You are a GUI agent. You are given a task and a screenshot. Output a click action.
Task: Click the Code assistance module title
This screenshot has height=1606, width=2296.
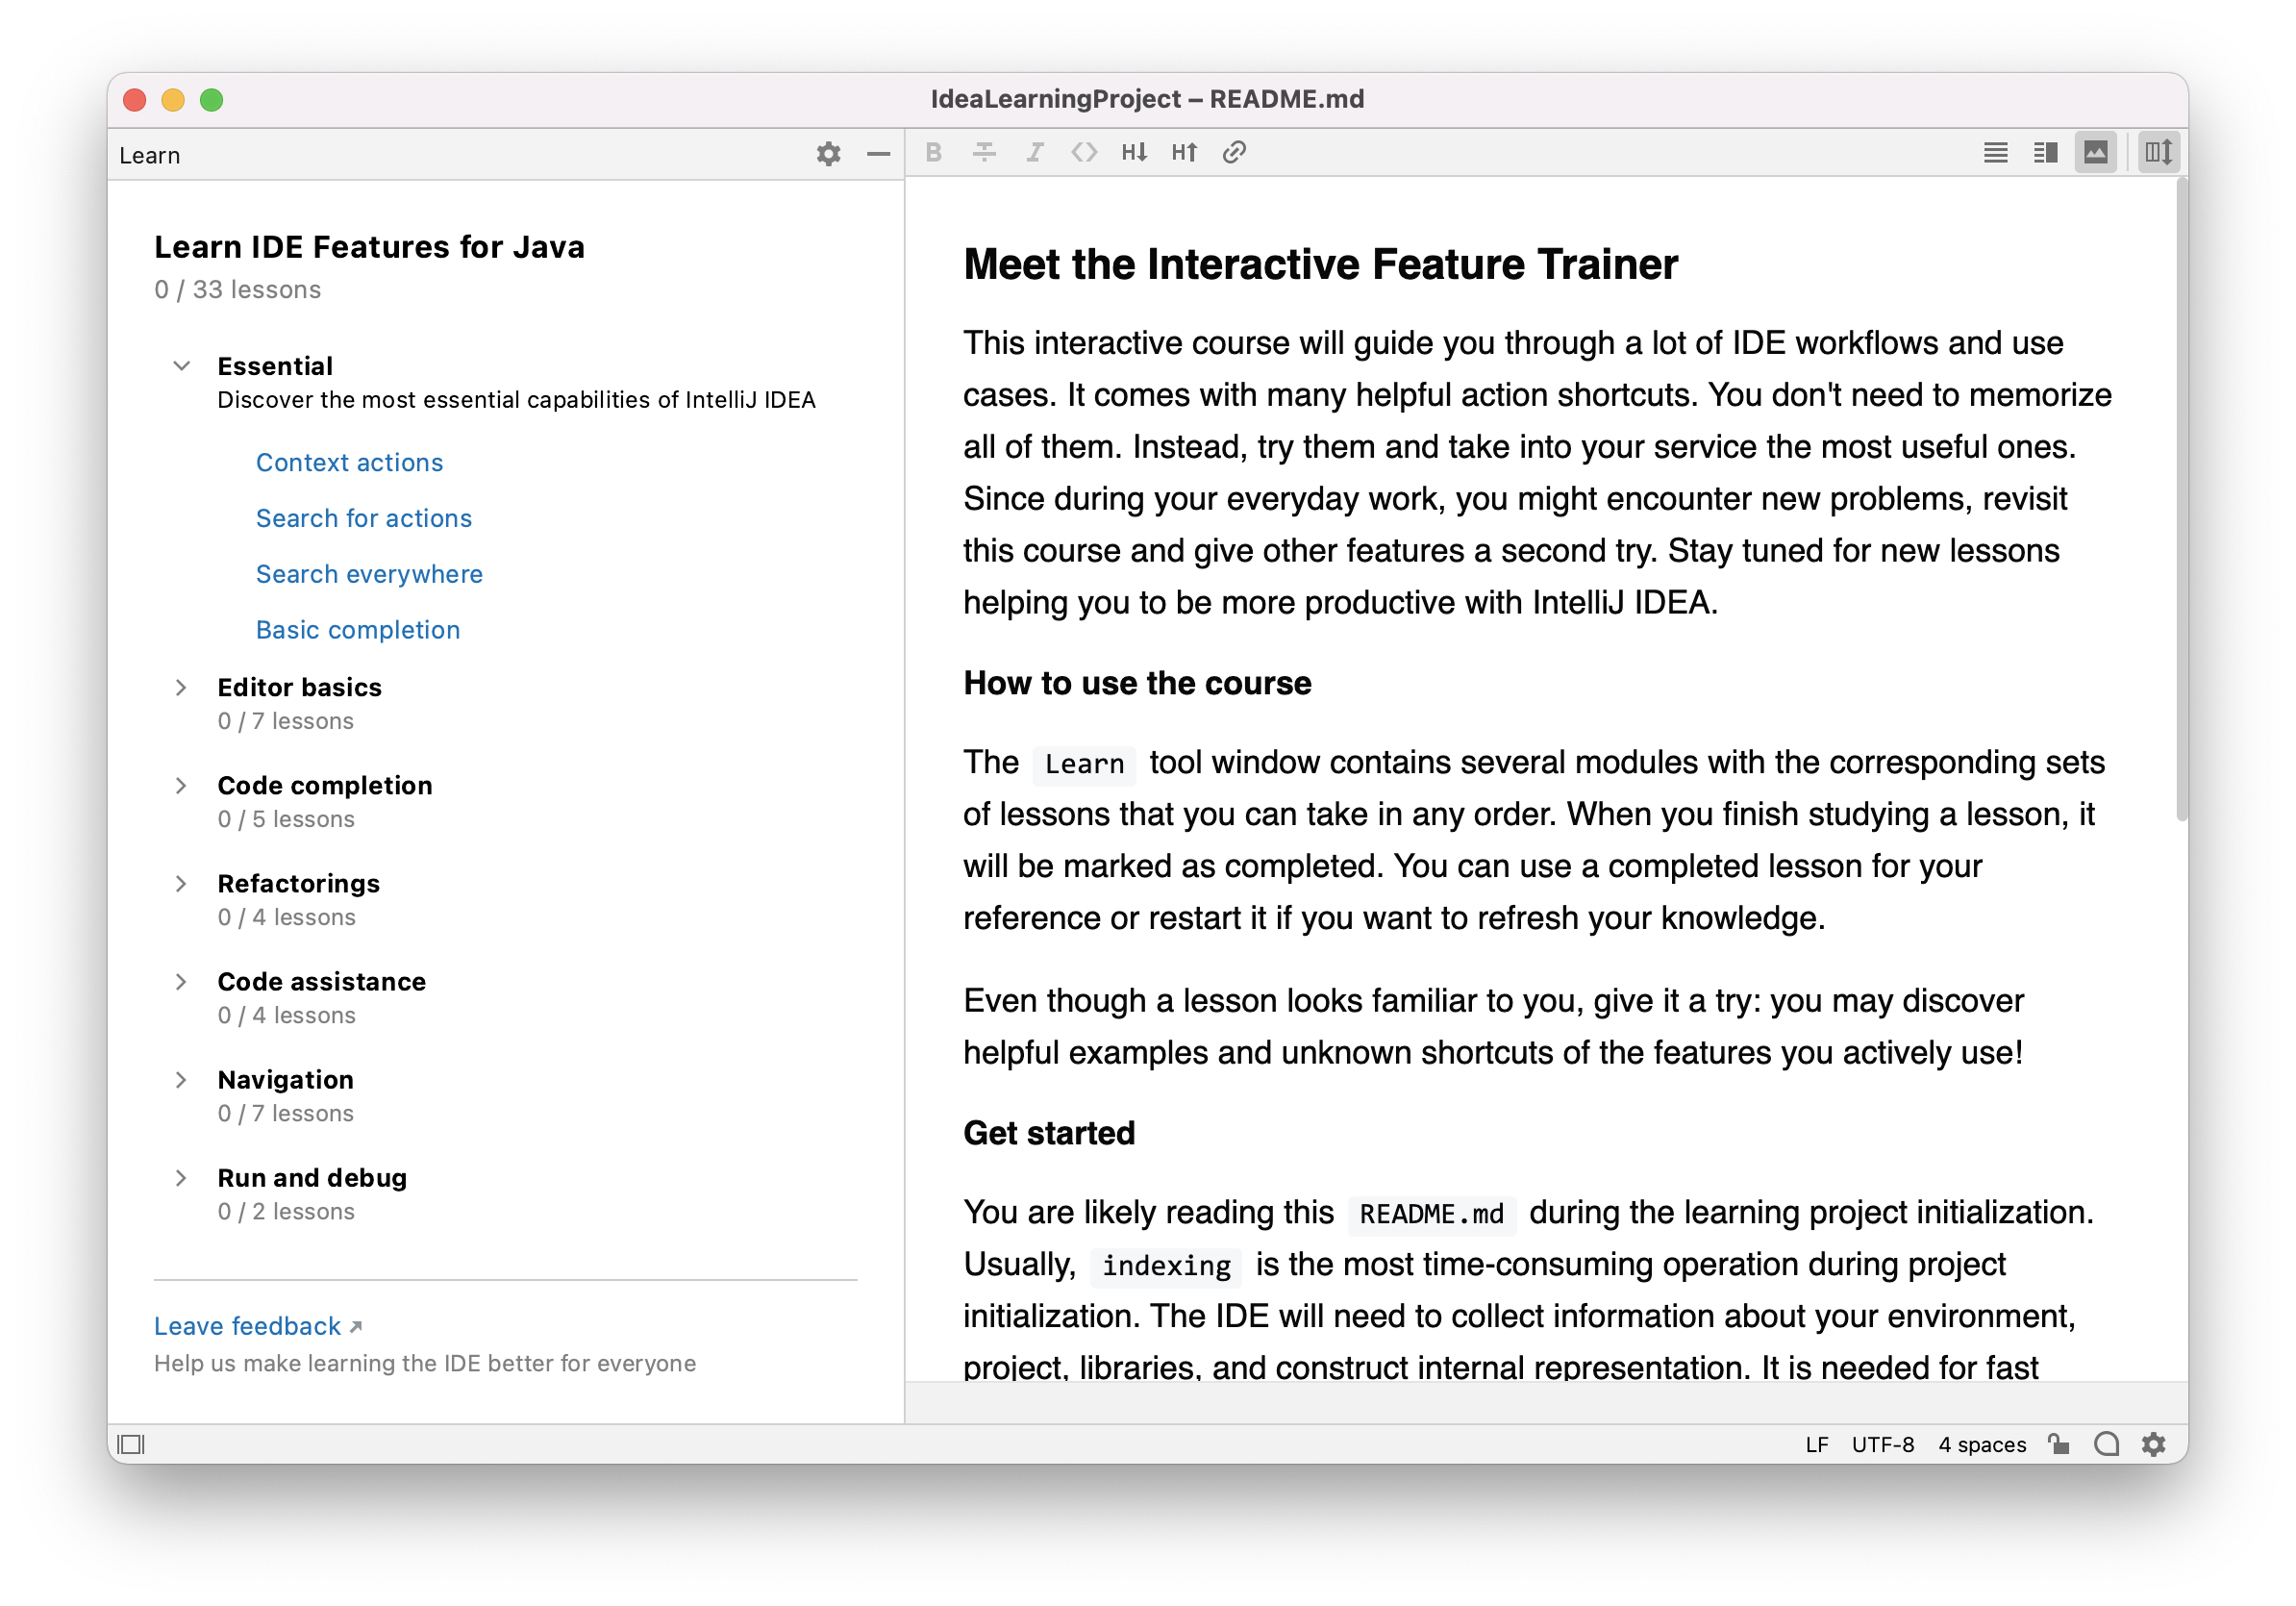[322, 981]
